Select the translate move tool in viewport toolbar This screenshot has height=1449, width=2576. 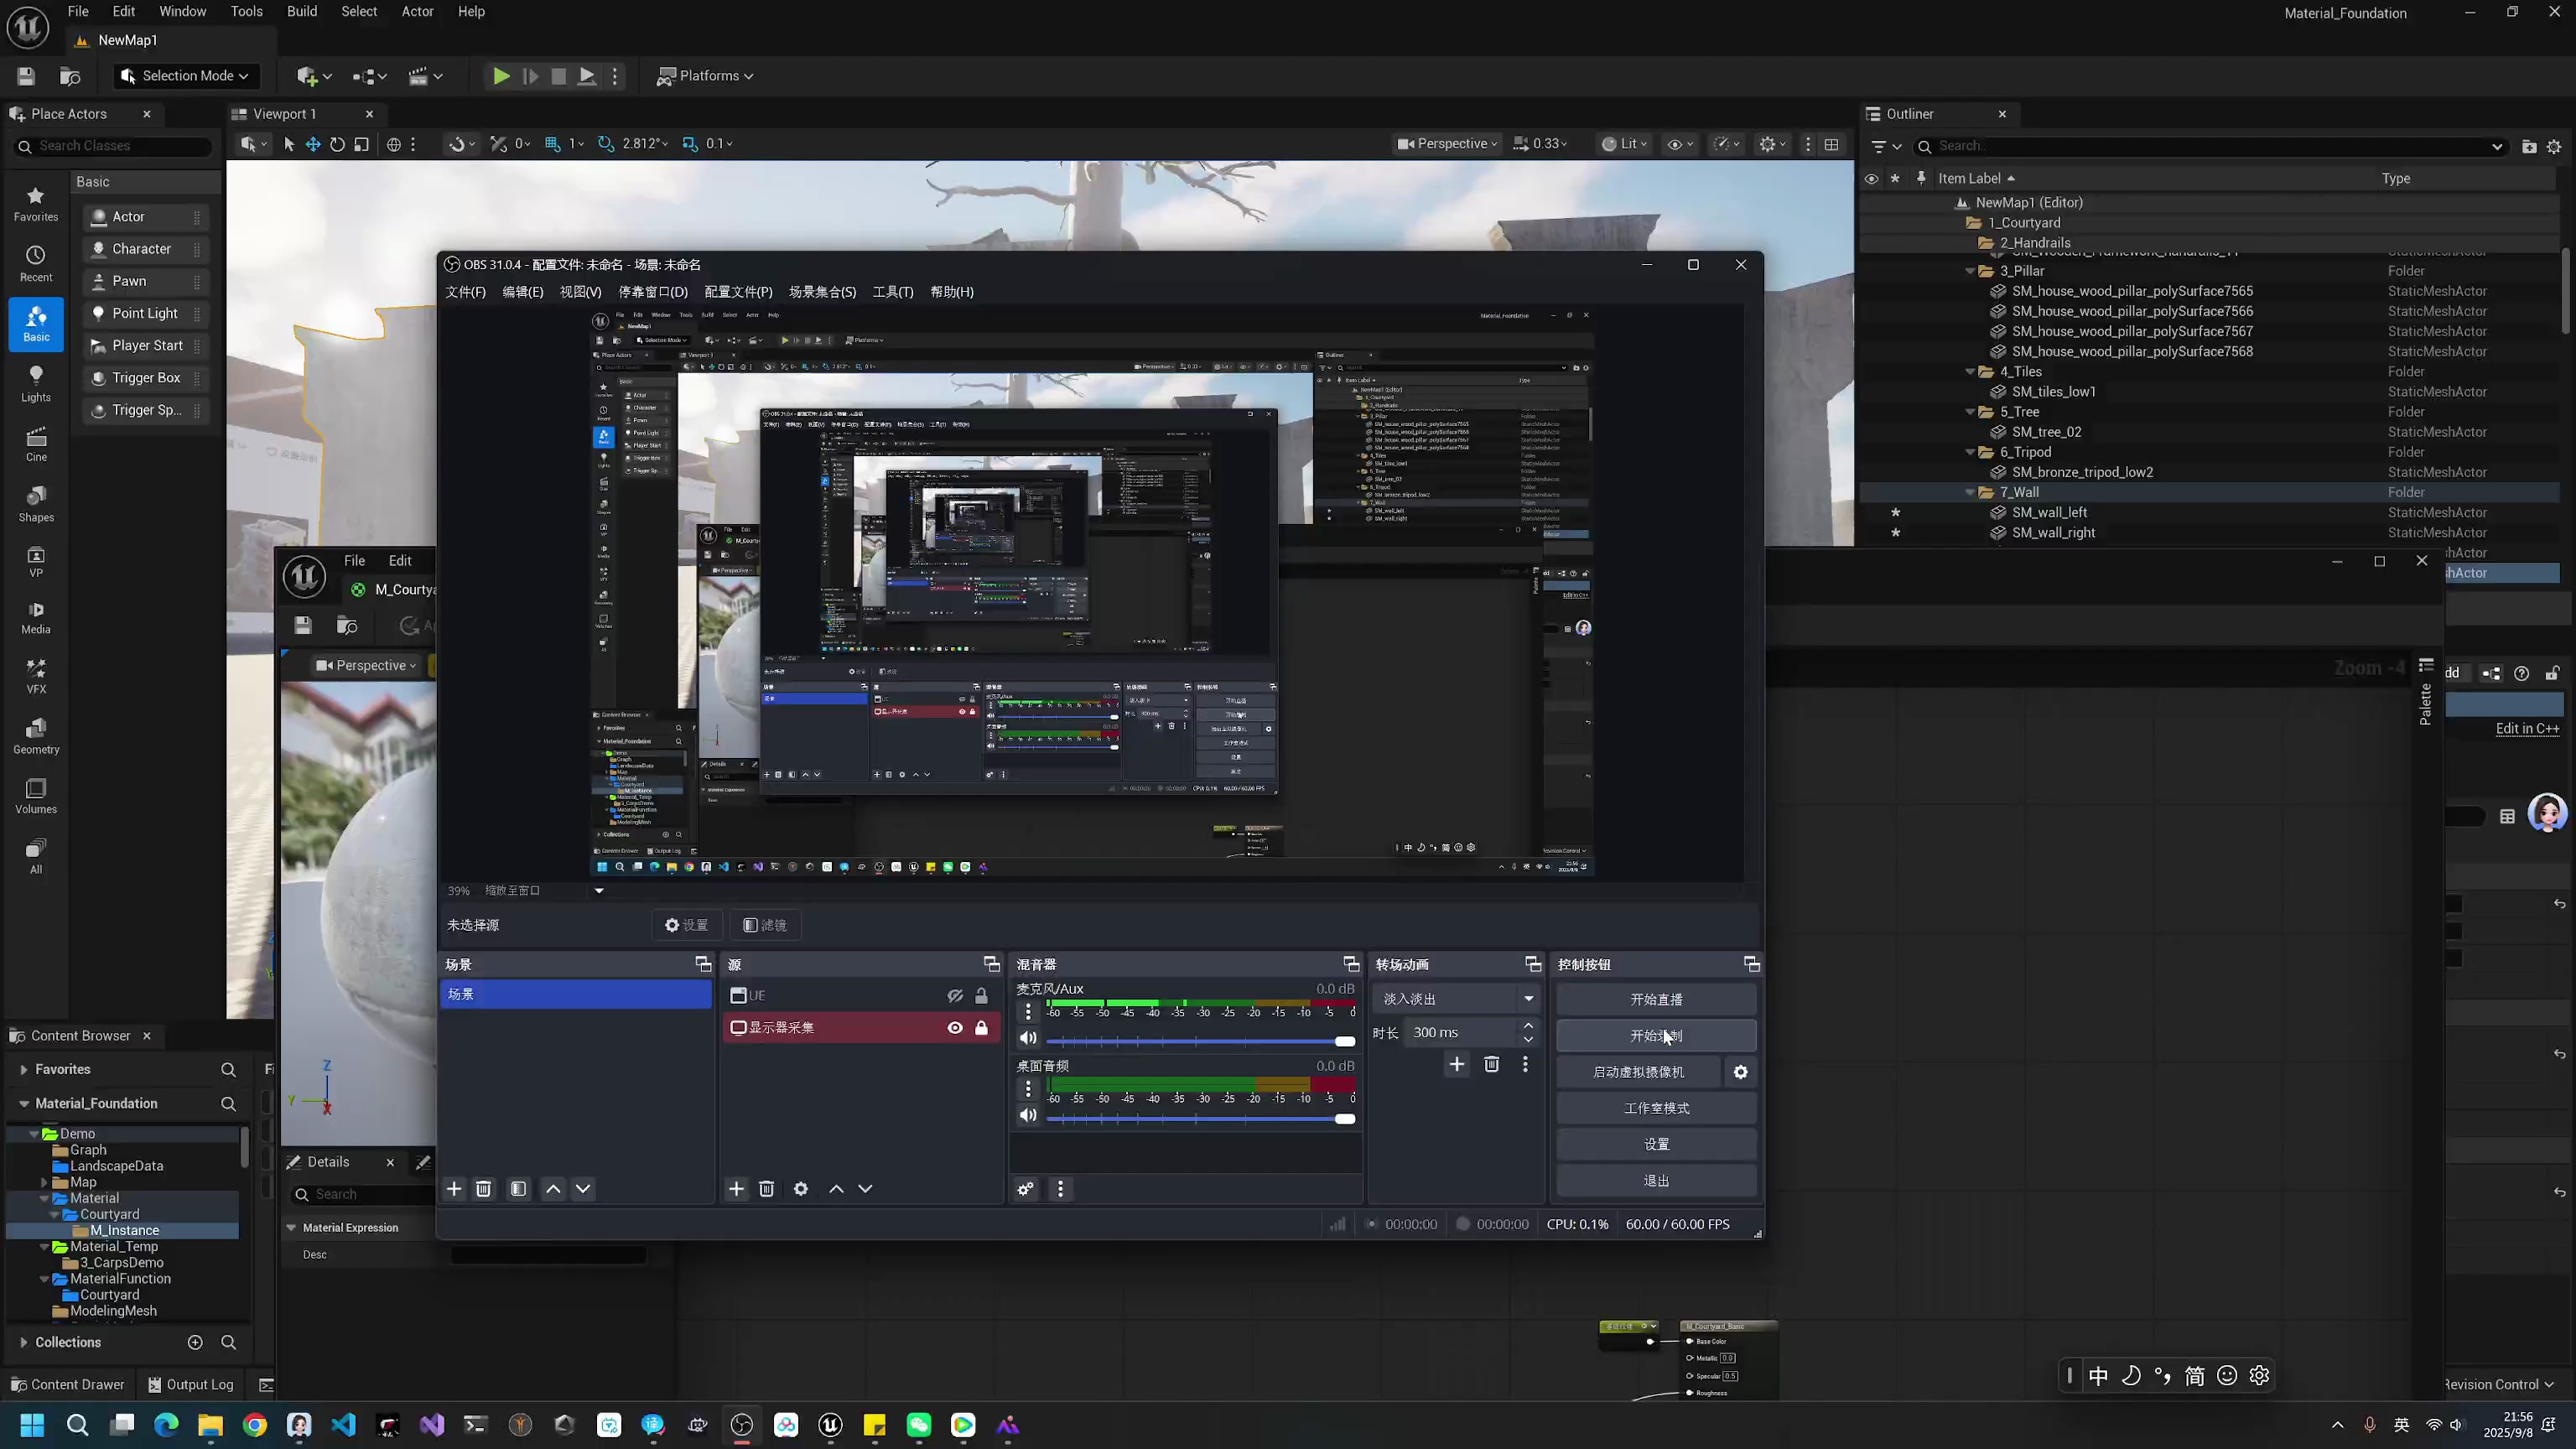313,144
